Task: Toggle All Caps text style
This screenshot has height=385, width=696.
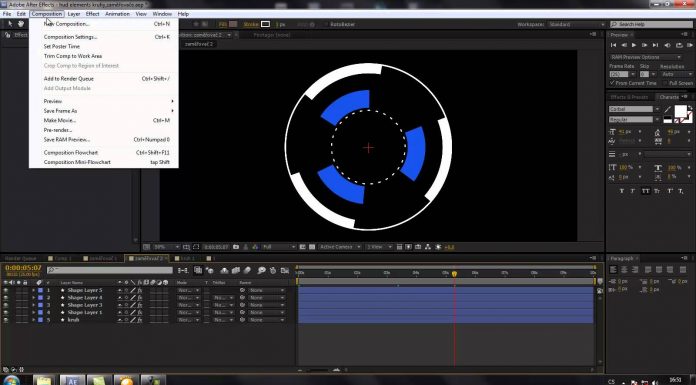Action: tap(645, 191)
